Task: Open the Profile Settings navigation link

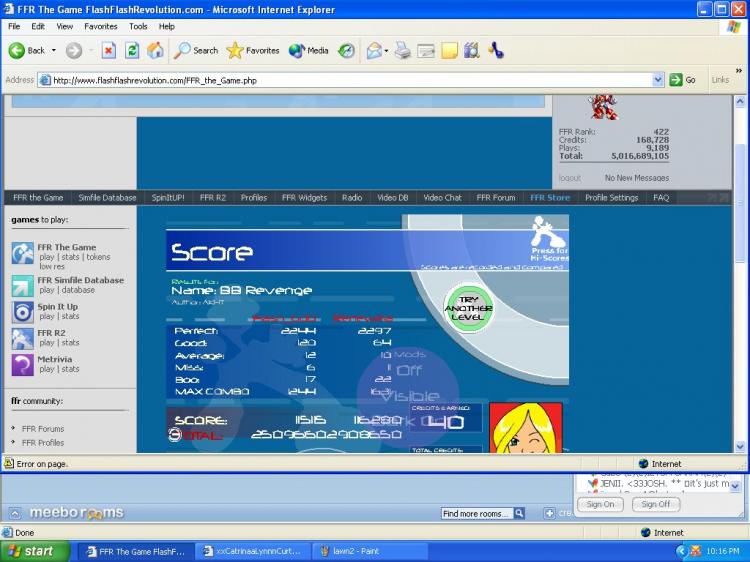Action: [x=611, y=198]
